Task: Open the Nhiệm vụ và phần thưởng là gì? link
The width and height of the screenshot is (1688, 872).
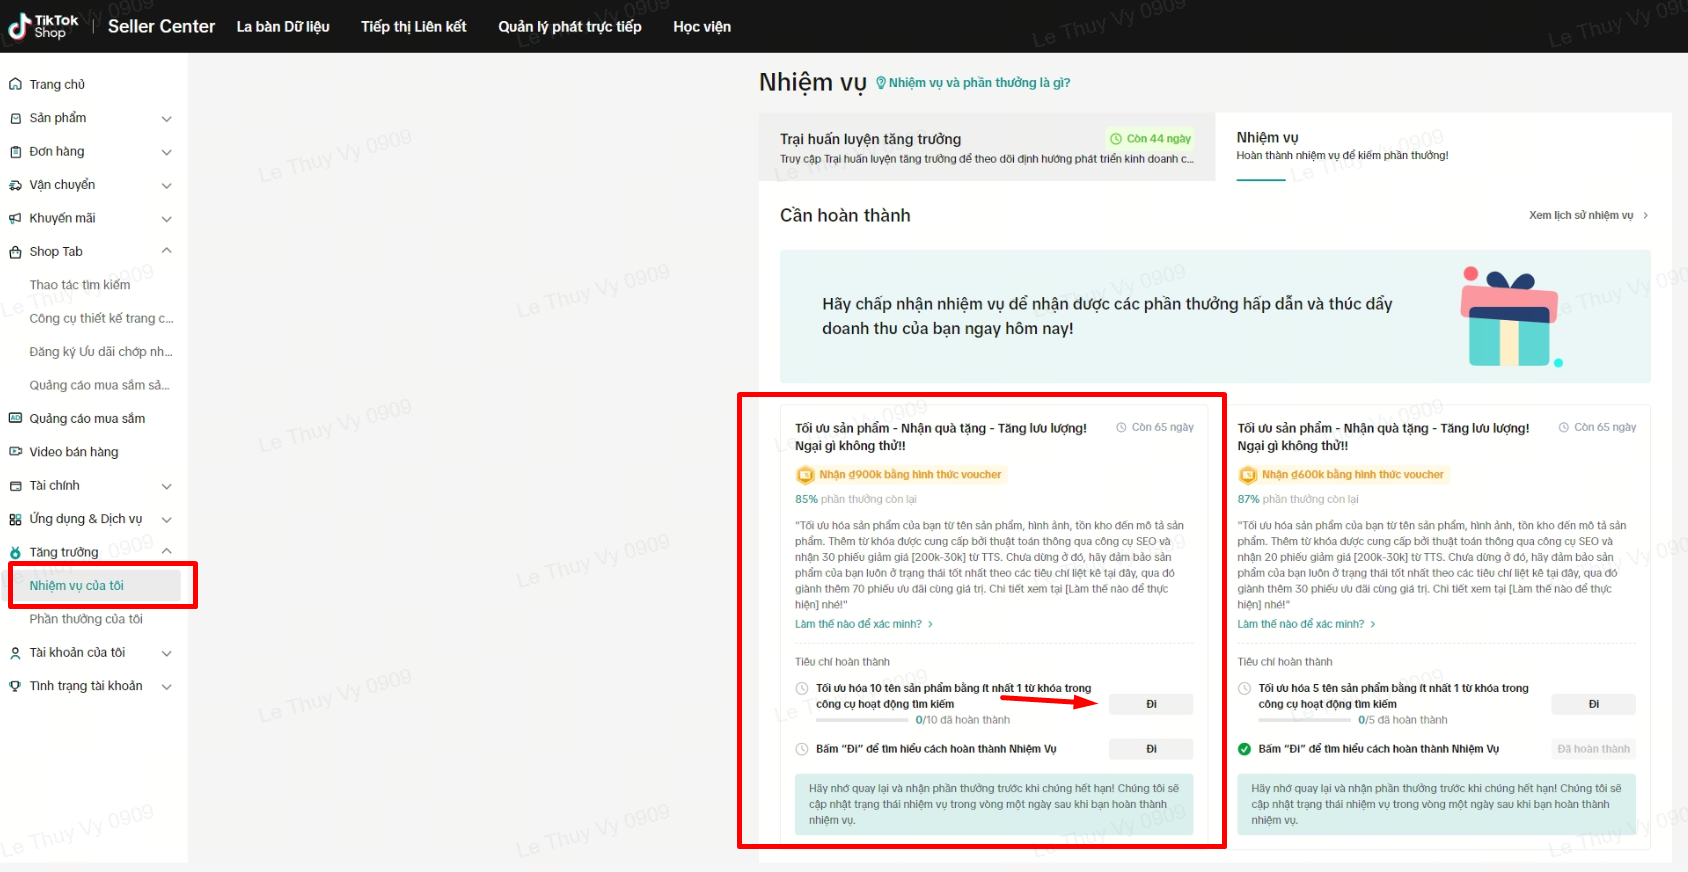Action: [x=973, y=83]
